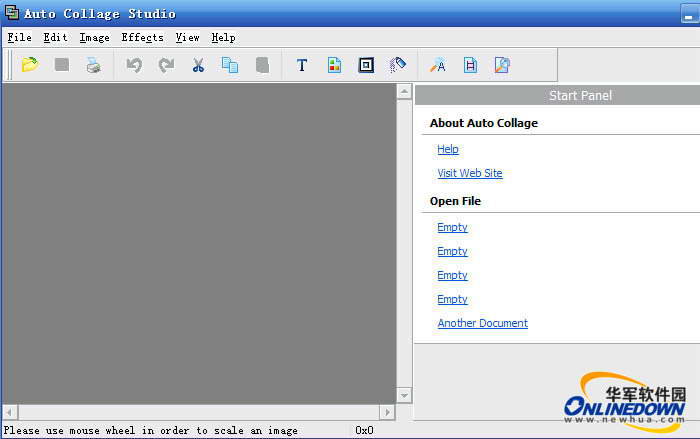The height and width of the screenshot is (439, 700).
Task: Open the second Empty recent file link
Action: click(x=452, y=251)
